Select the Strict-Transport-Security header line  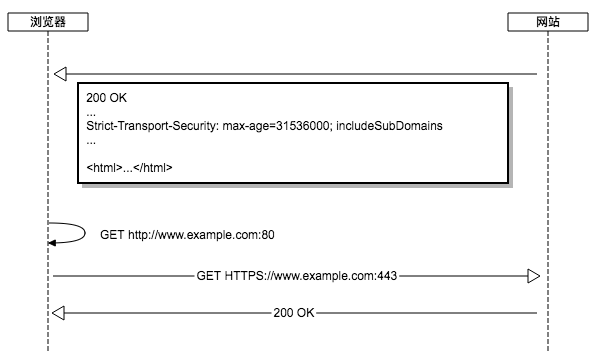click(x=264, y=126)
